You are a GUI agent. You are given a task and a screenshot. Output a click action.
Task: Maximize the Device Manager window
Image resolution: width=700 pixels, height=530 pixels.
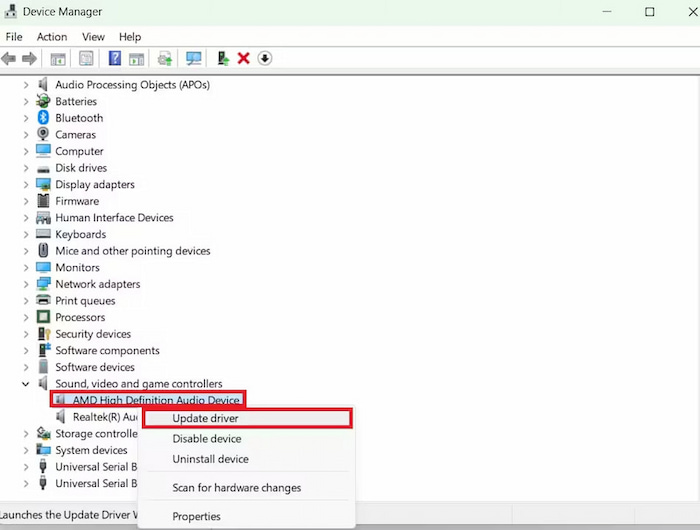tap(650, 12)
